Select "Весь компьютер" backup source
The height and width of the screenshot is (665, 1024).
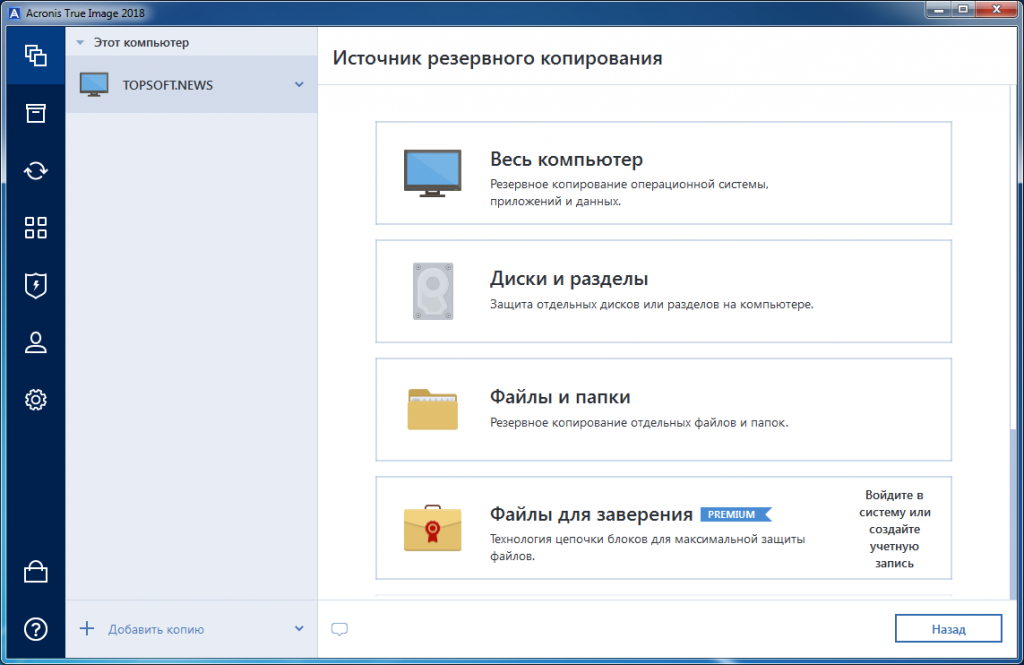(x=663, y=173)
